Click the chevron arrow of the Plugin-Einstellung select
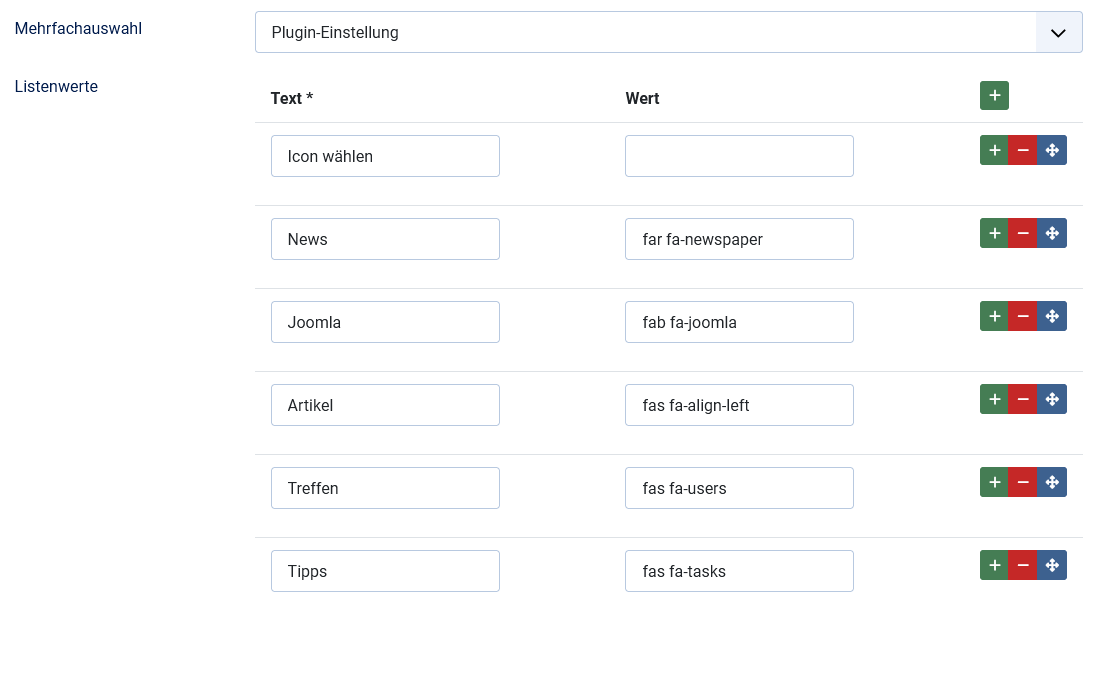 click(1059, 32)
